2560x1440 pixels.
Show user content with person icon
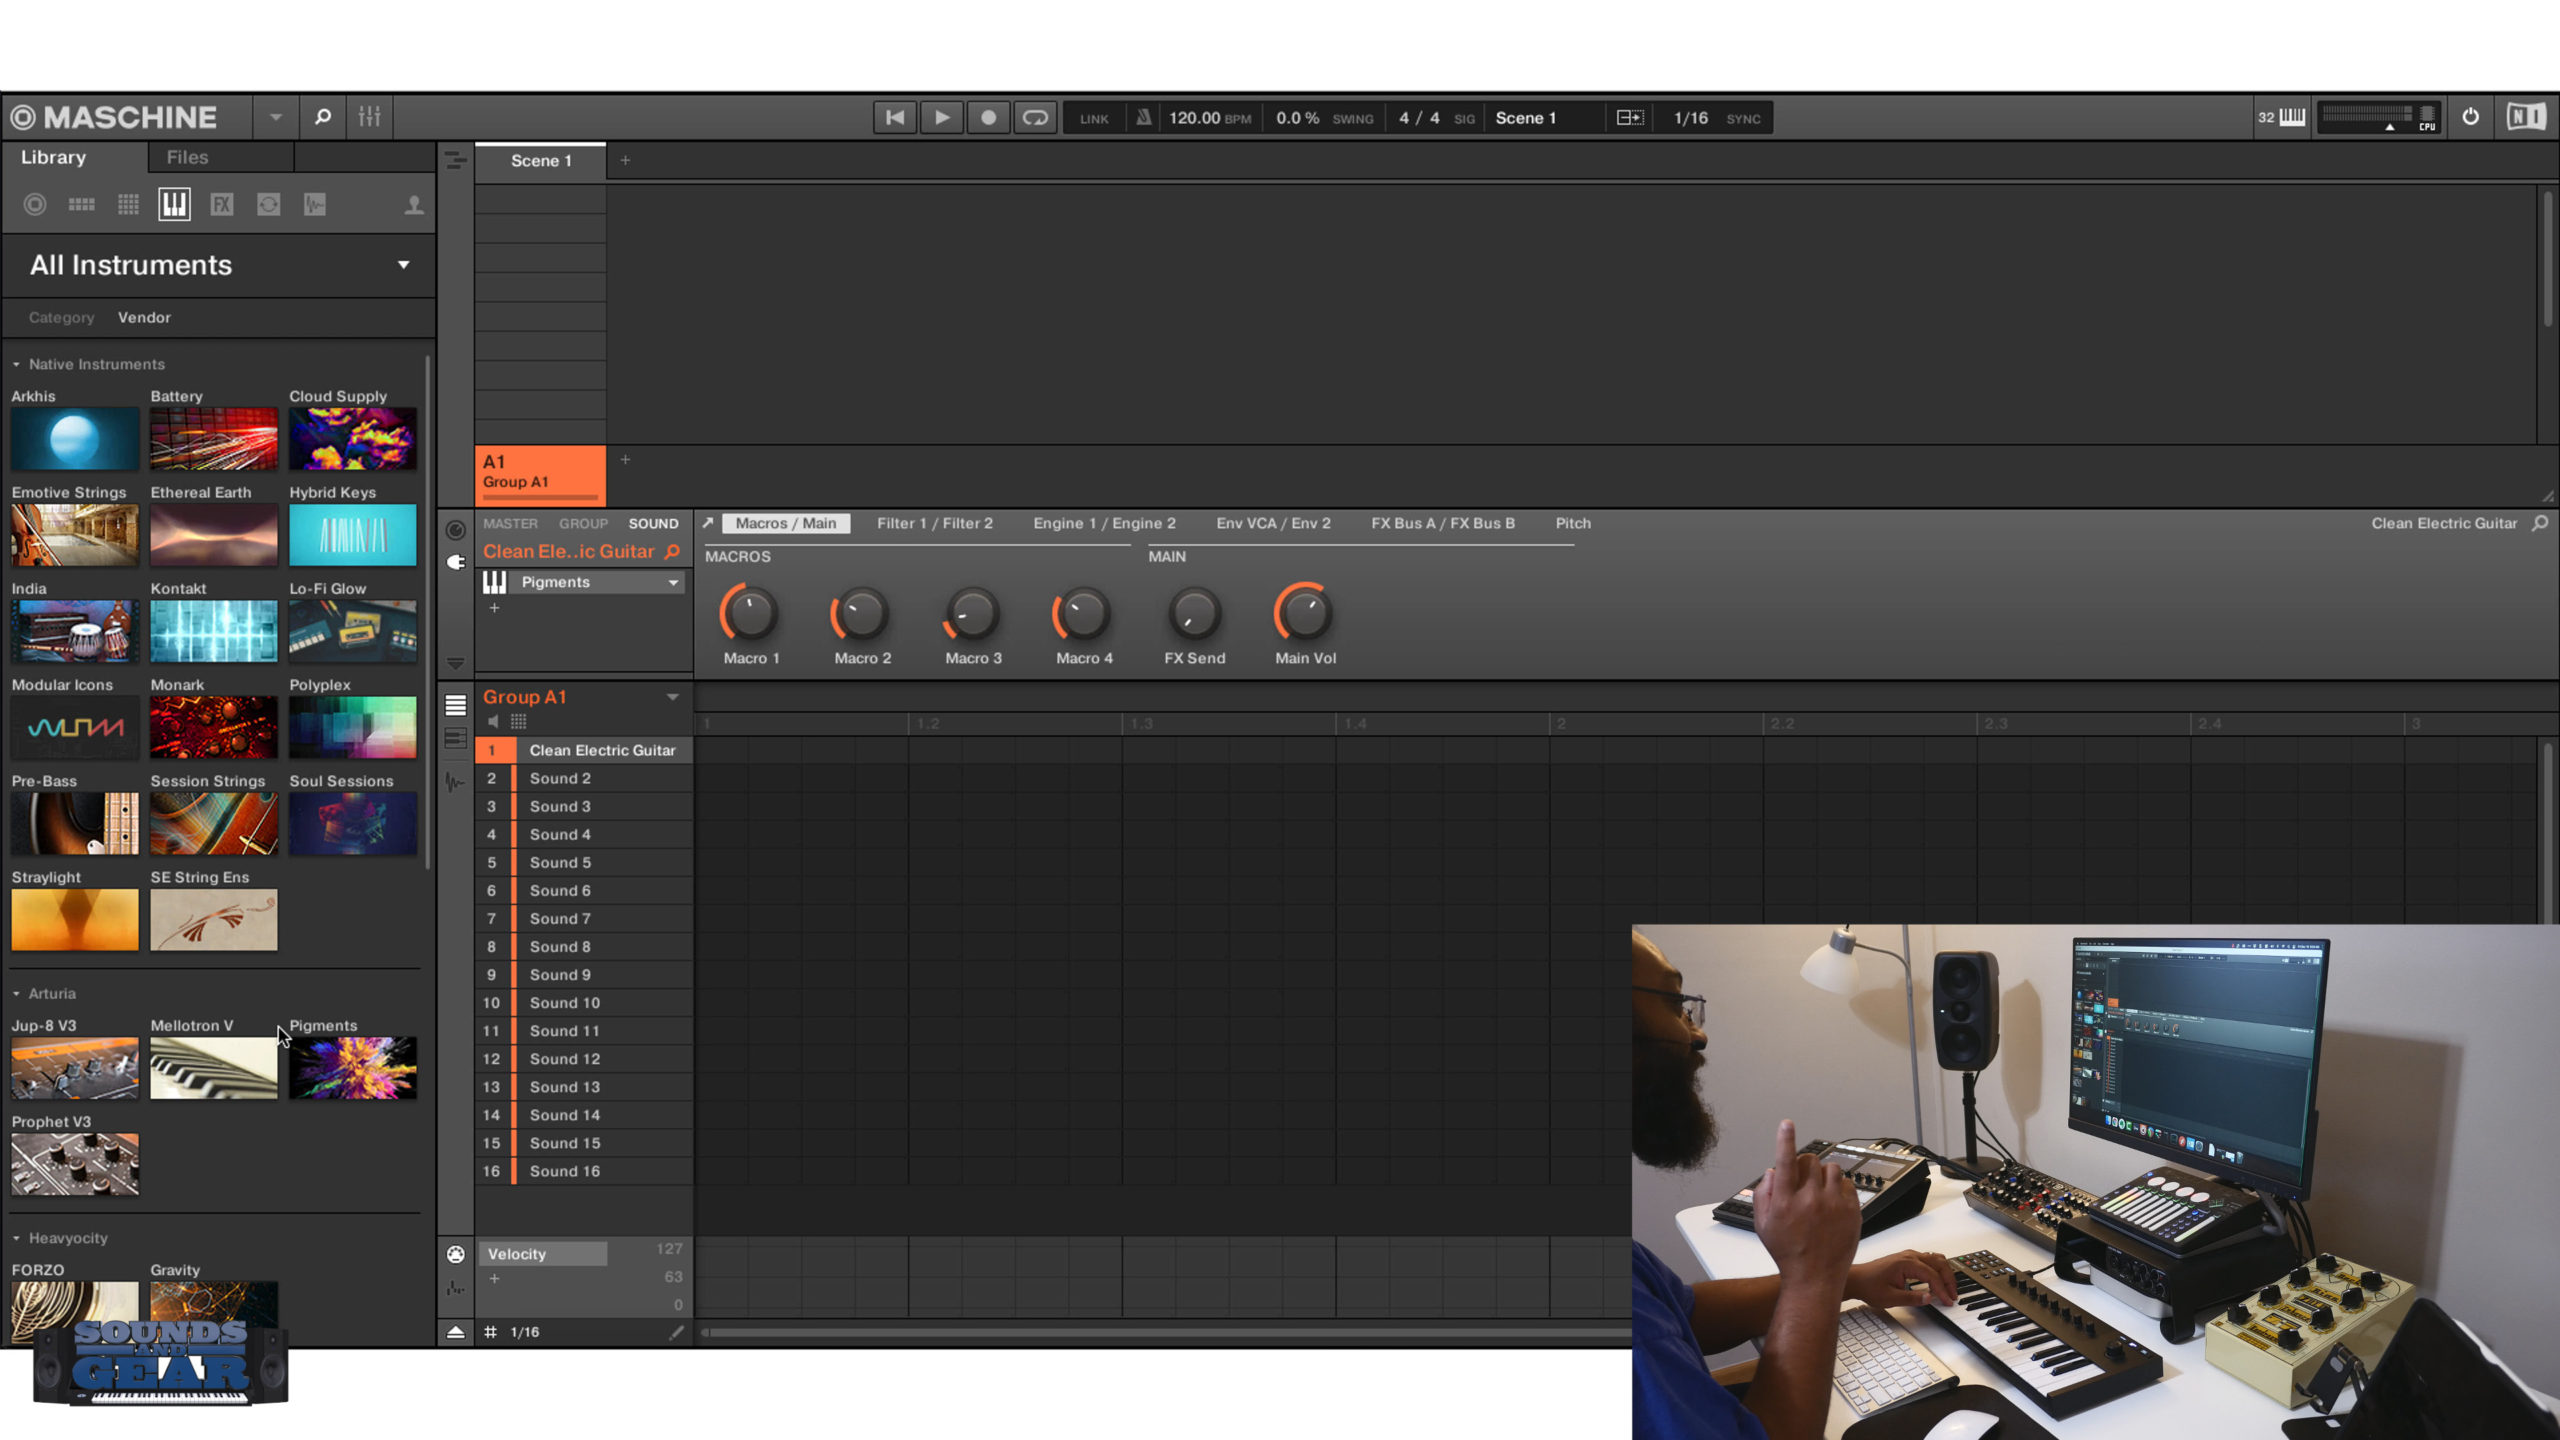pos(413,205)
